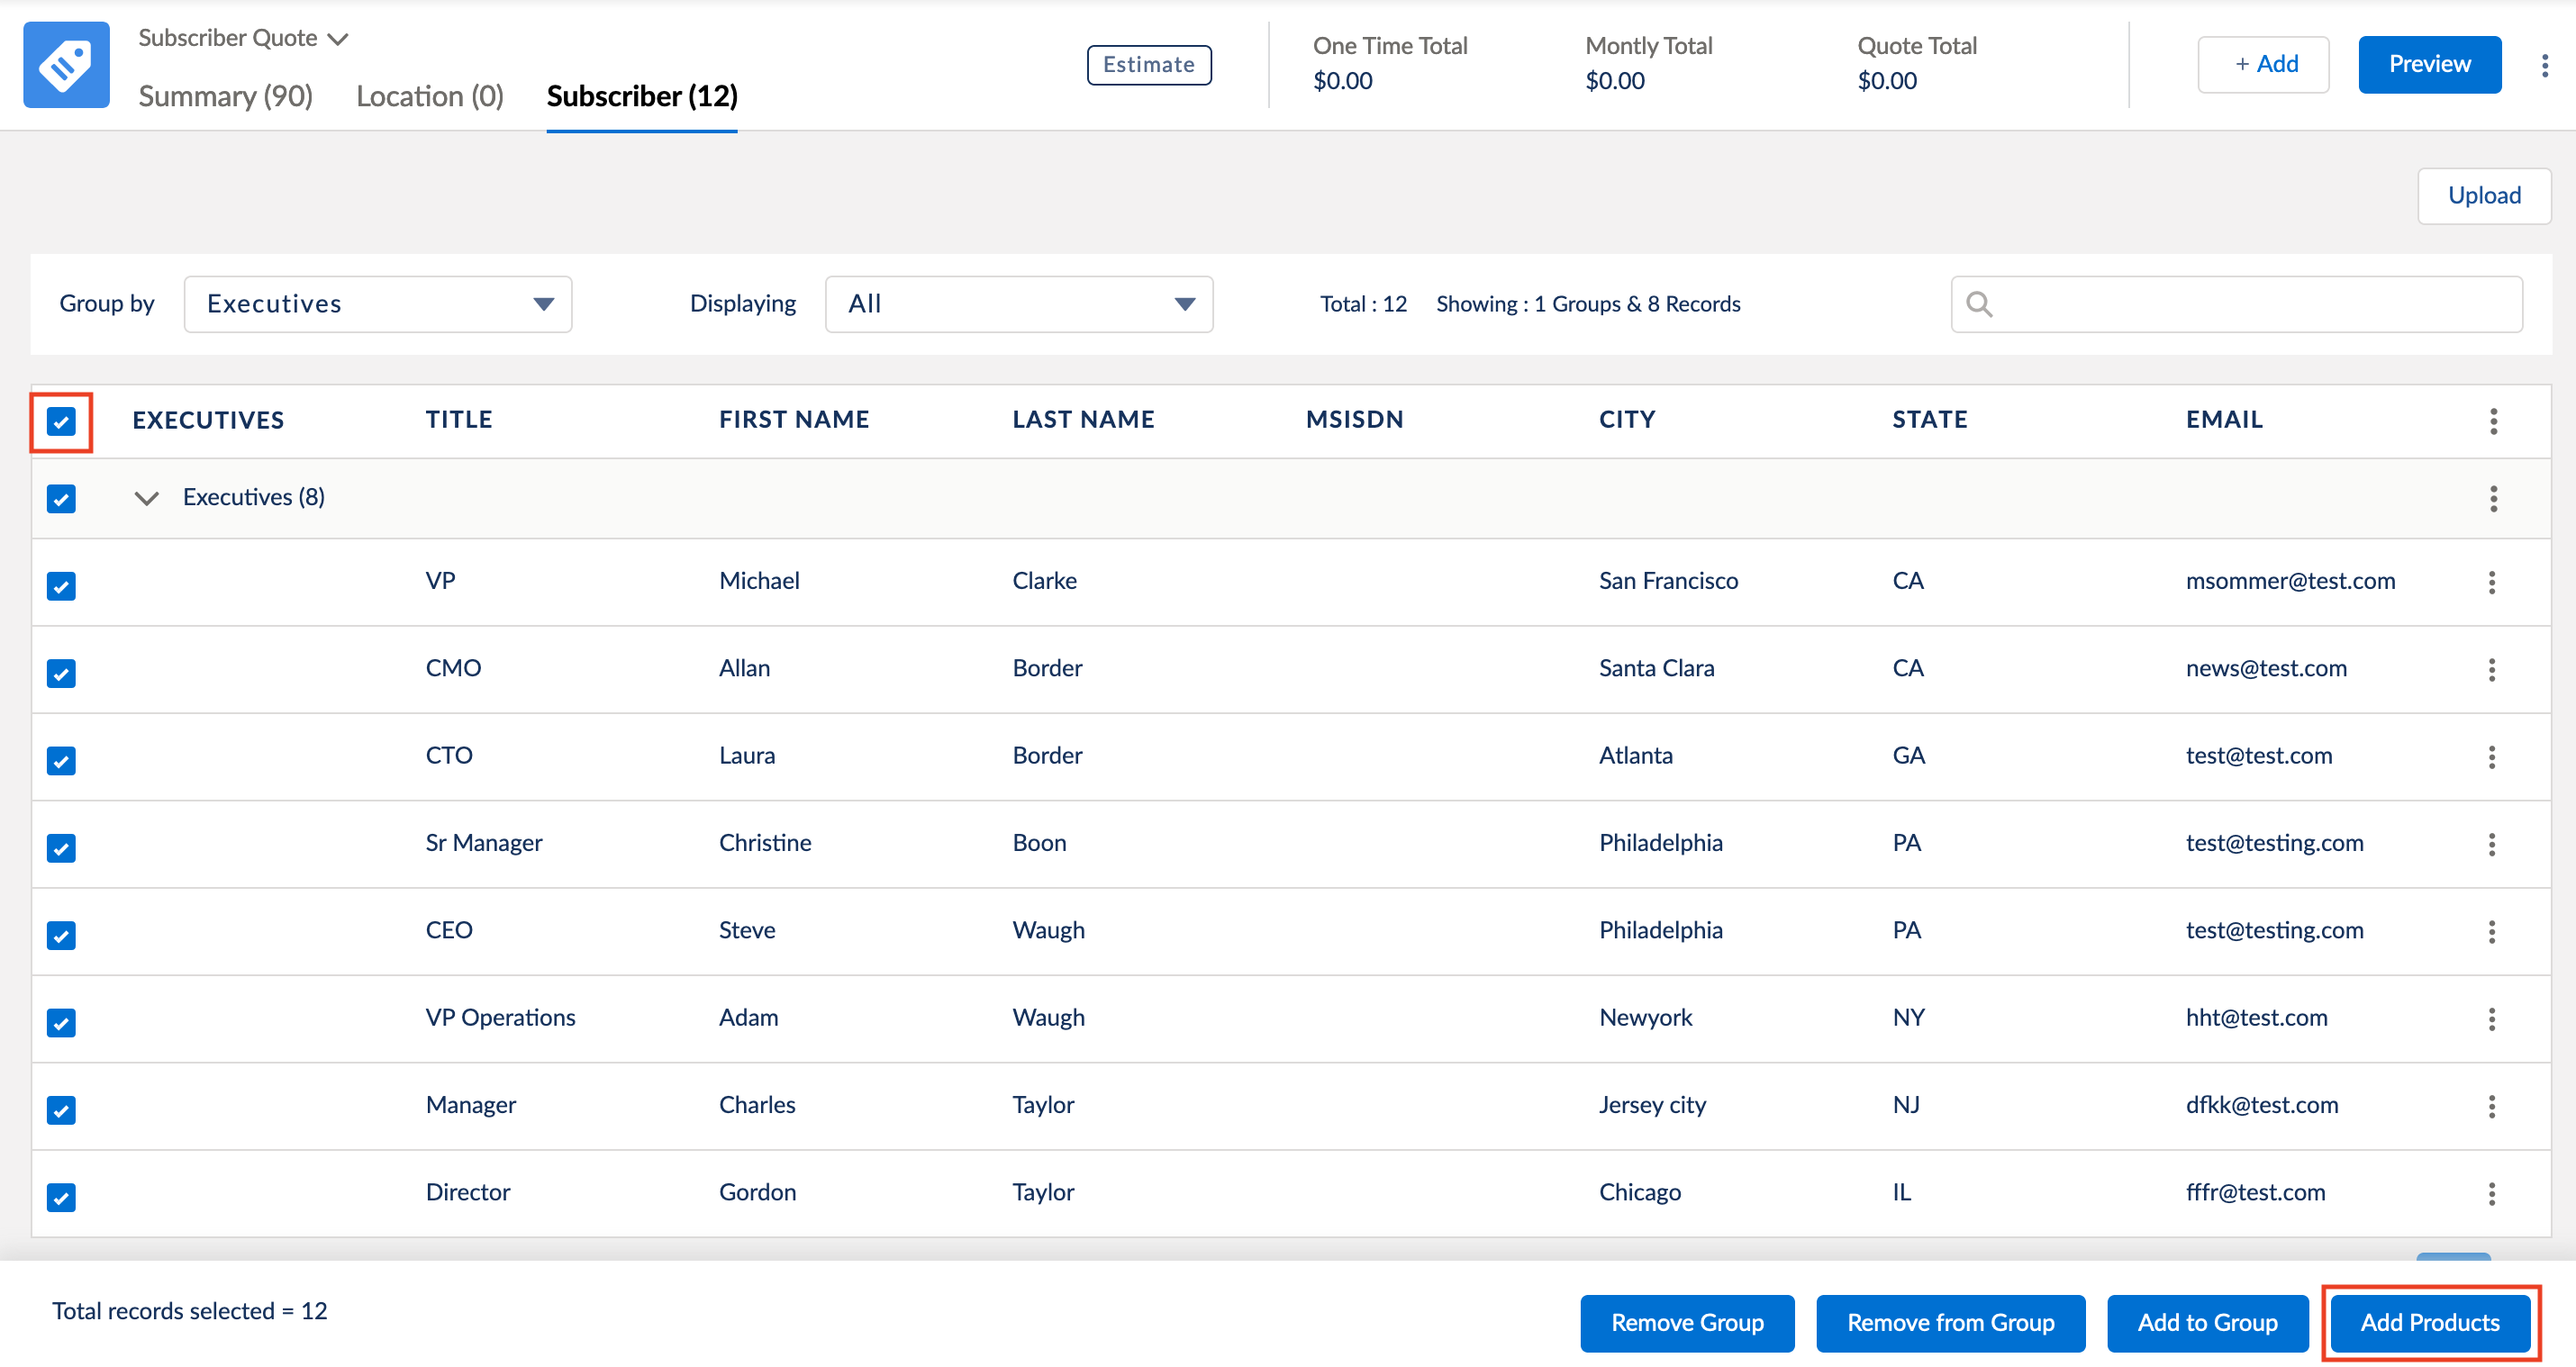The image size is (2576, 1367).
Task: Click the fffr@test.com email cell
Action: coord(2255,1192)
